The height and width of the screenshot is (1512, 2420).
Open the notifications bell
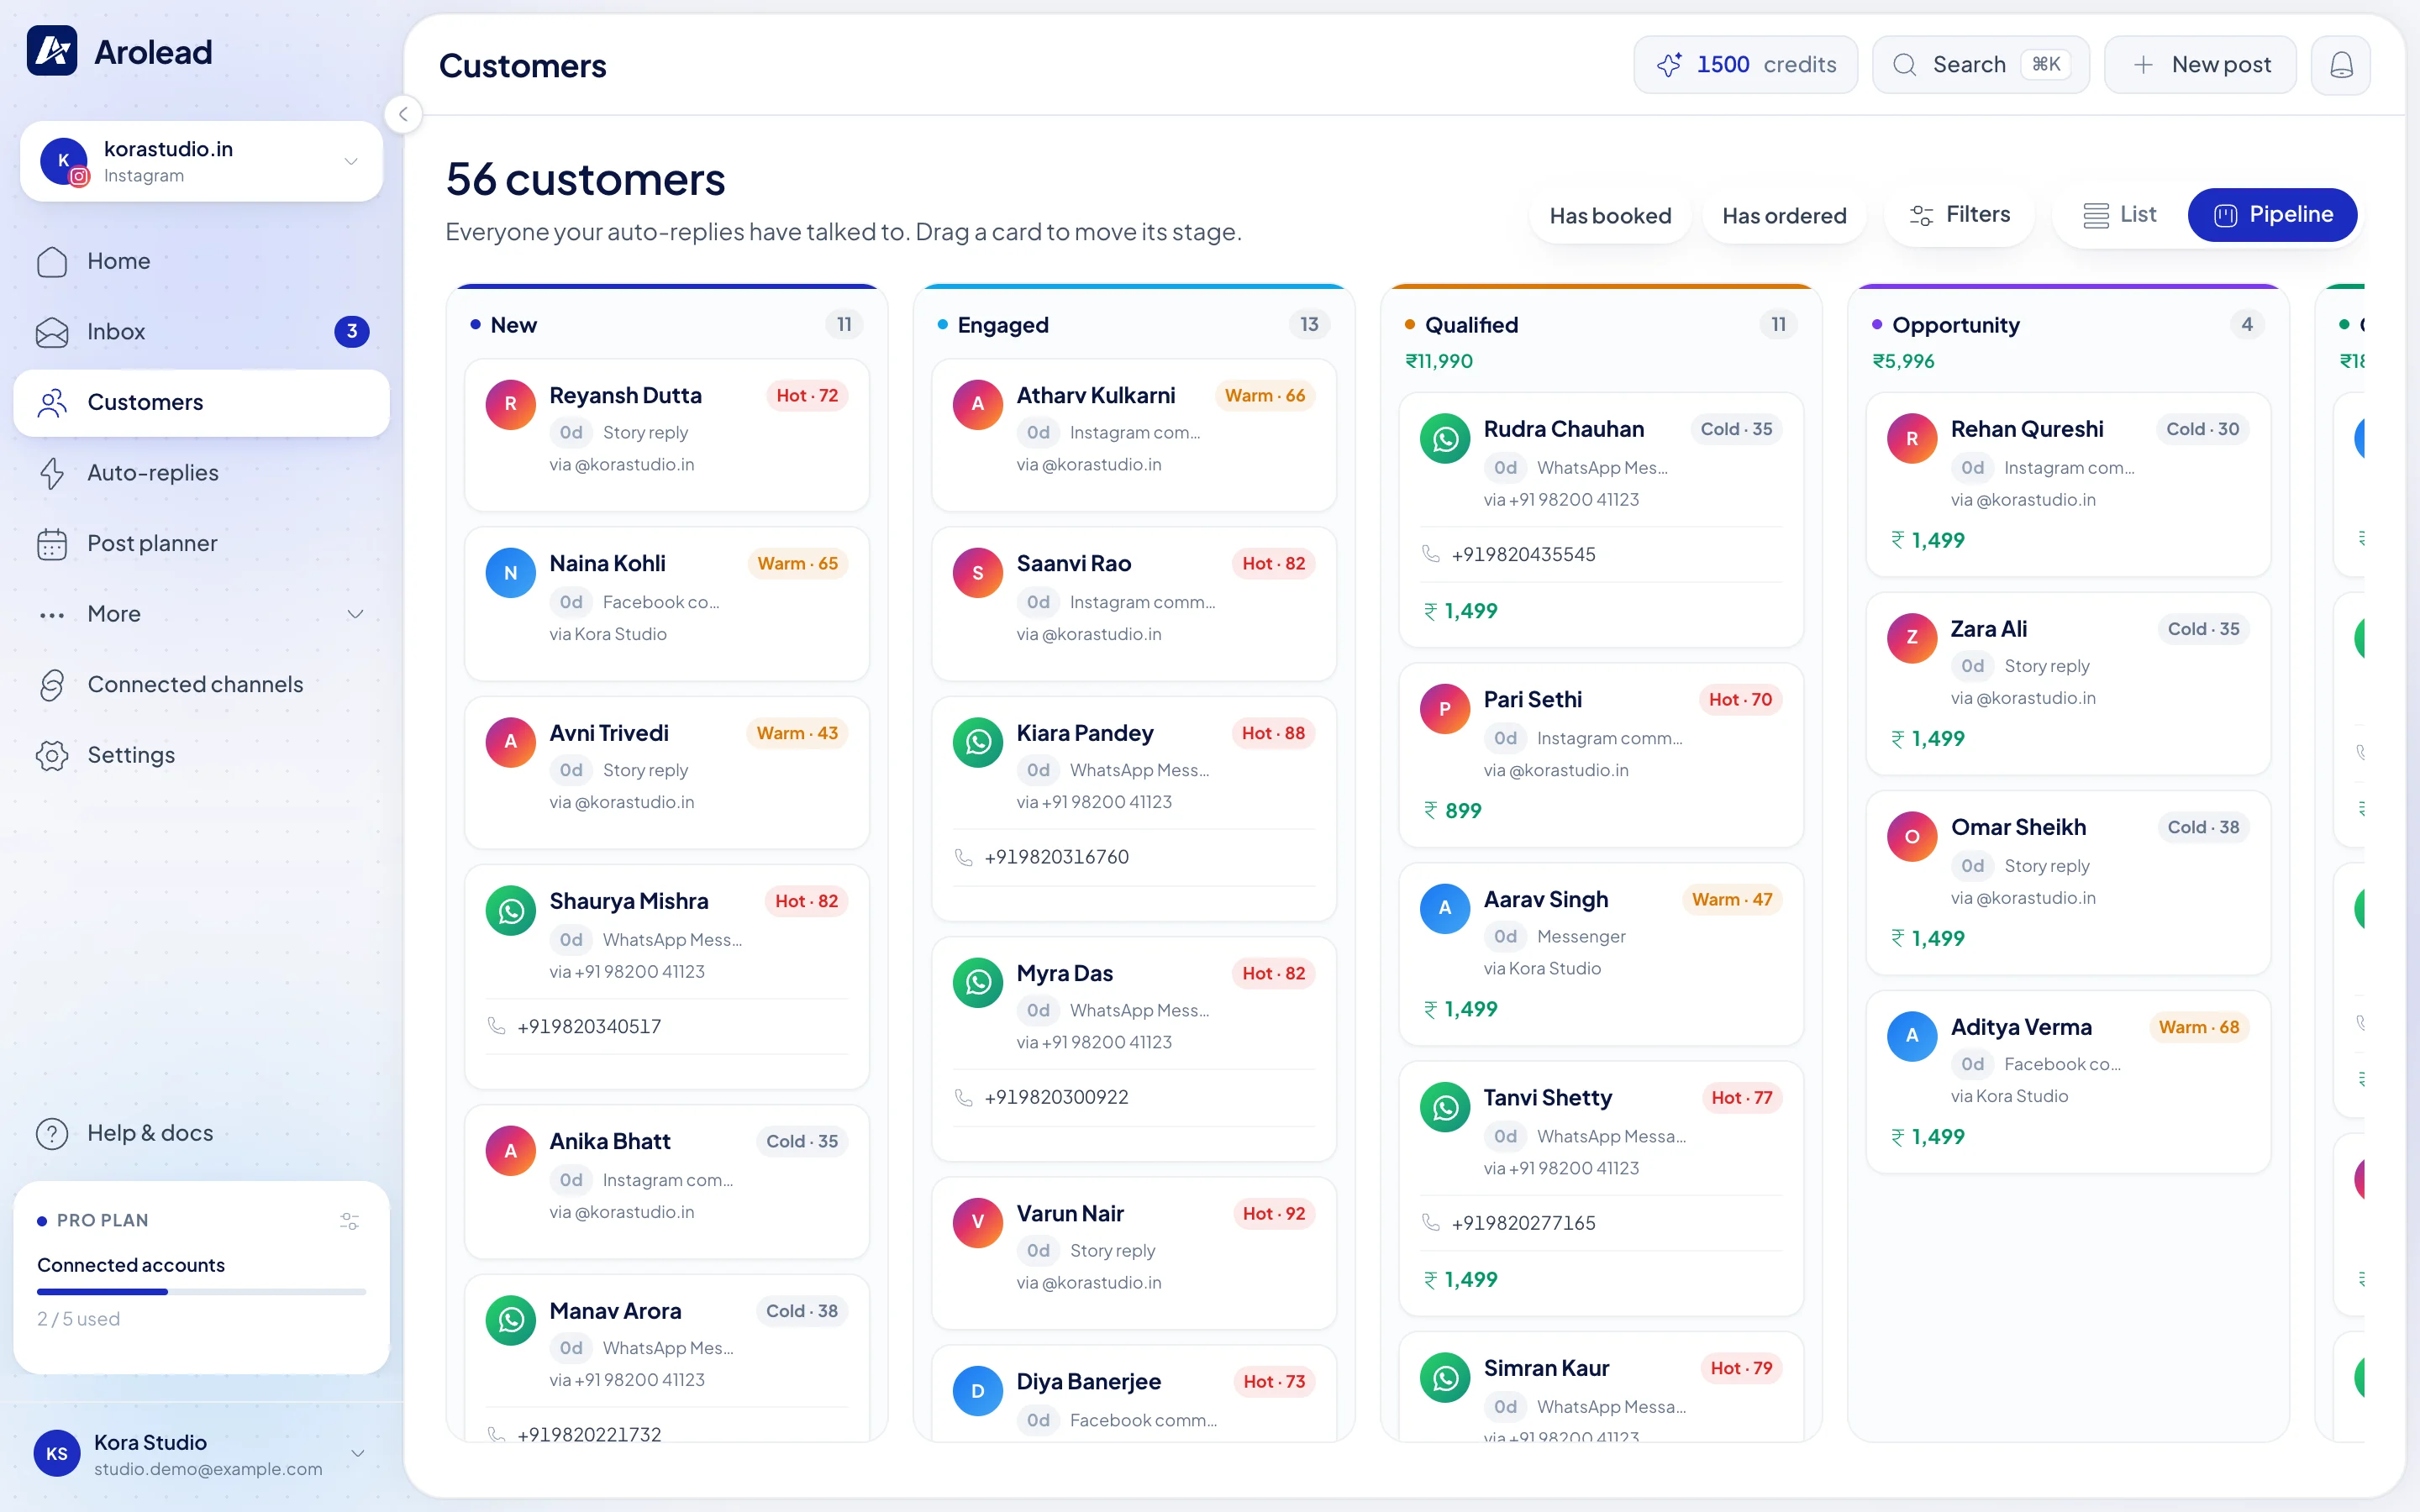pos(2340,65)
